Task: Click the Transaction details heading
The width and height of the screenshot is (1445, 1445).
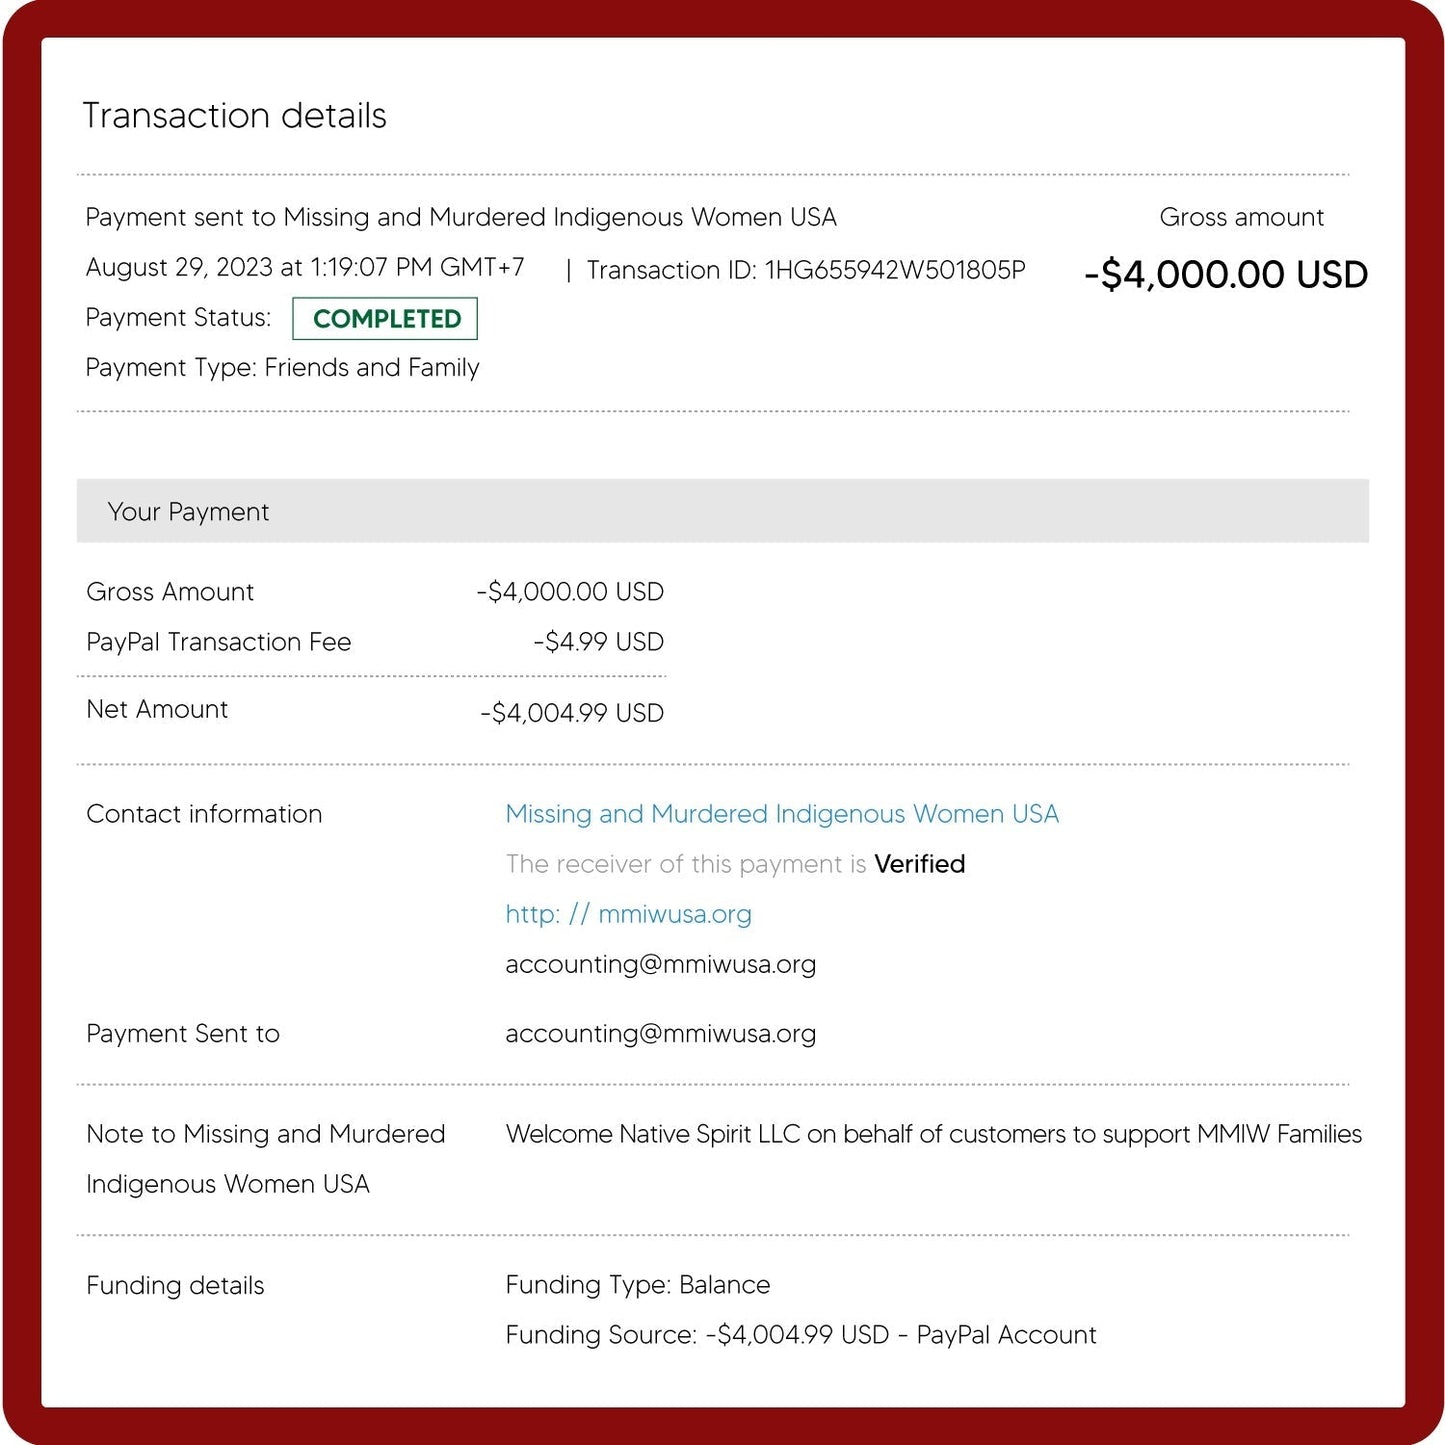Action: click(234, 116)
